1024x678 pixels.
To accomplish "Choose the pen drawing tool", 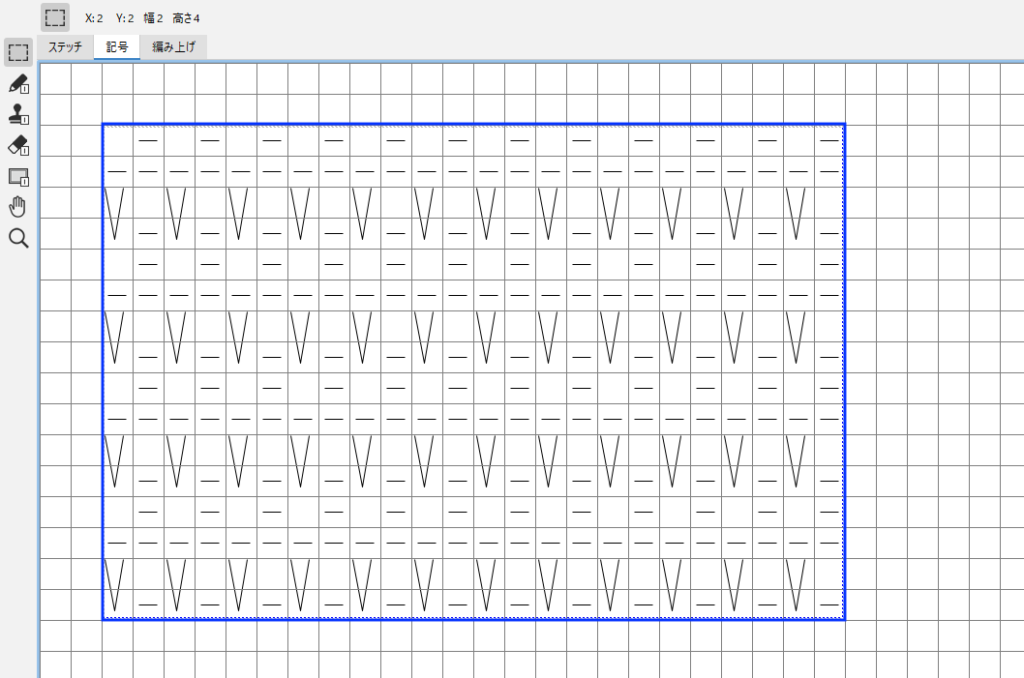I will (x=18, y=84).
